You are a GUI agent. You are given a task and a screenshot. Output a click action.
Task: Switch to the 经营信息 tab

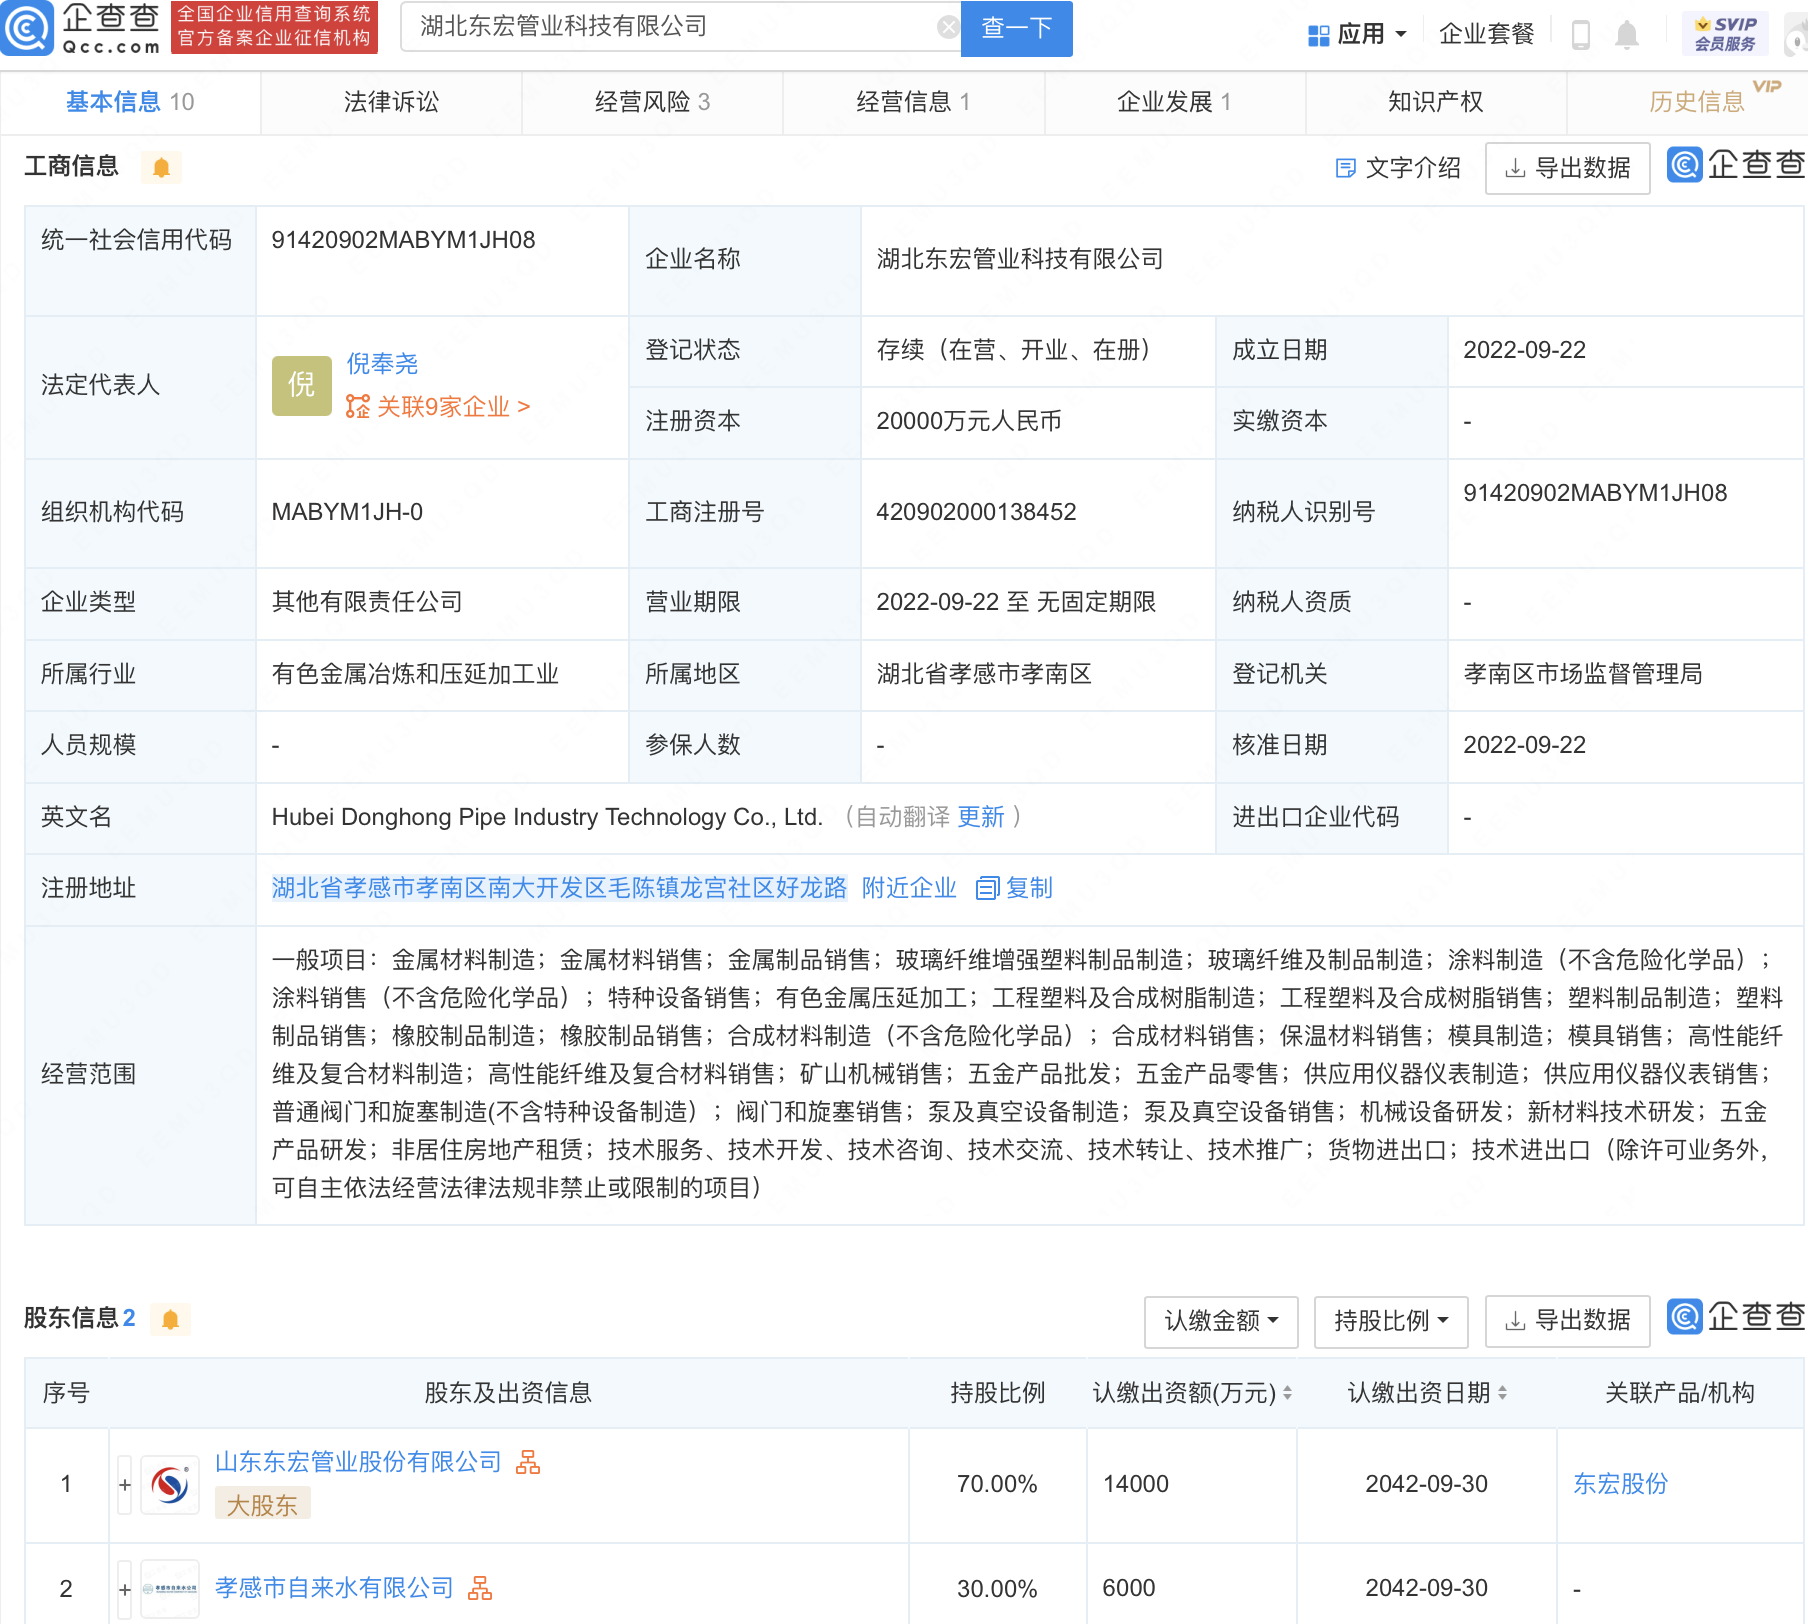[x=914, y=102]
